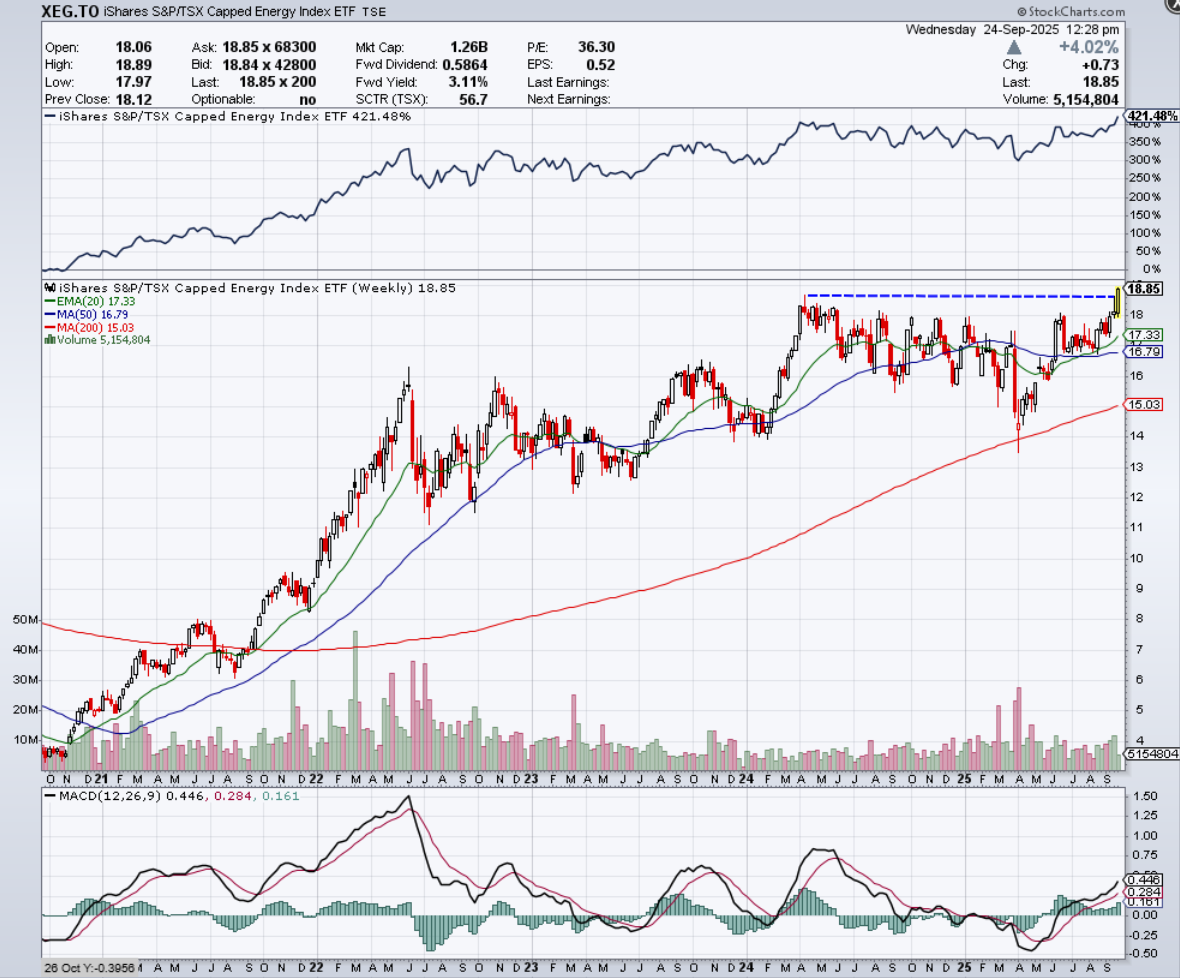Click the green volume bars icon in legend

click(x=48, y=340)
